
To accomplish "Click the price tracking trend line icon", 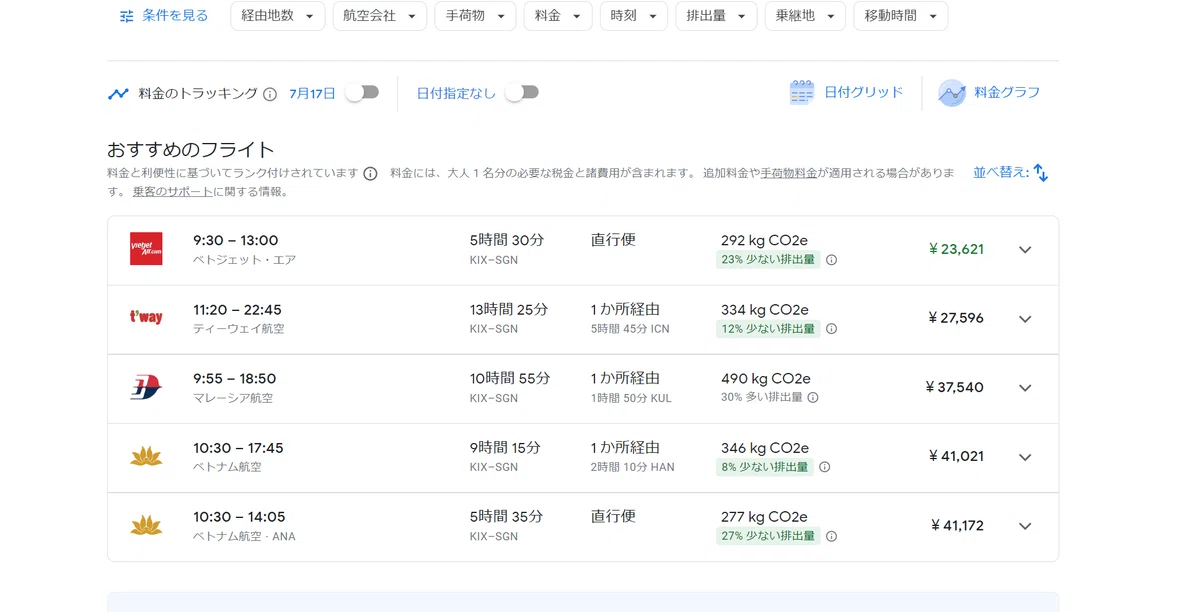I will point(118,94).
